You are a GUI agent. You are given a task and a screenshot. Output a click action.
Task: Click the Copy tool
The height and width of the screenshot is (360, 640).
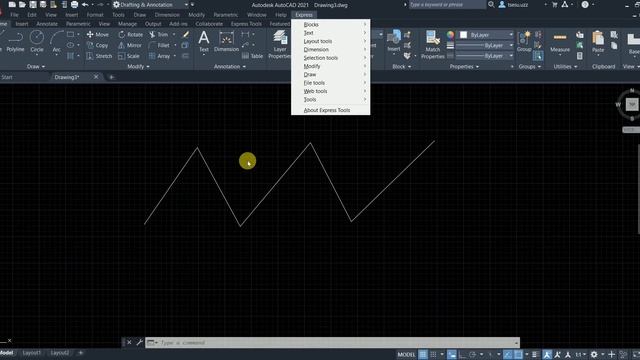point(98,45)
